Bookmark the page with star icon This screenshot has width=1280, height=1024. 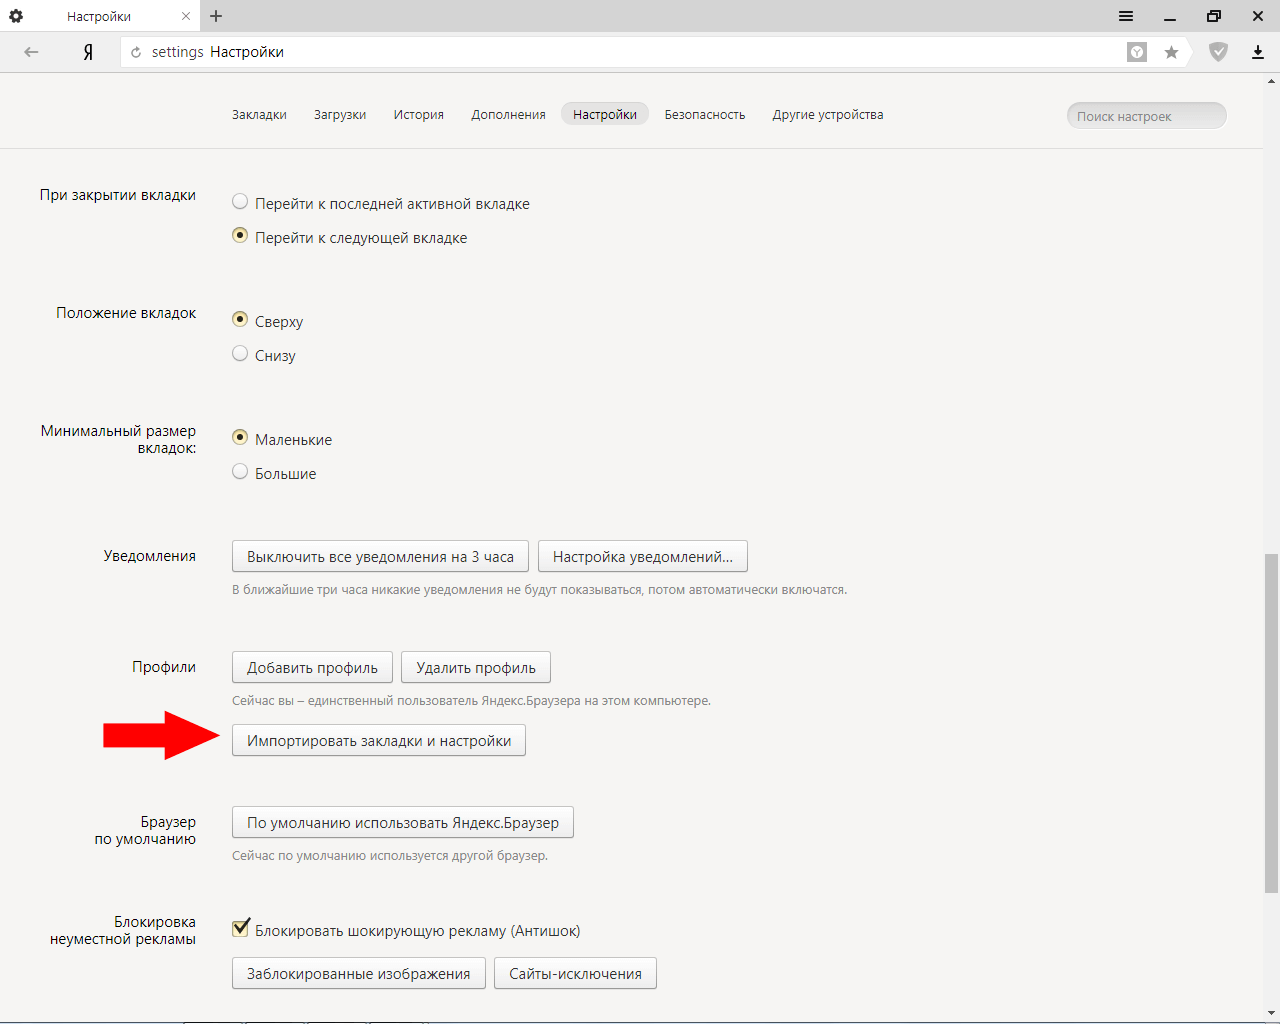click(x=1171, y=52)
